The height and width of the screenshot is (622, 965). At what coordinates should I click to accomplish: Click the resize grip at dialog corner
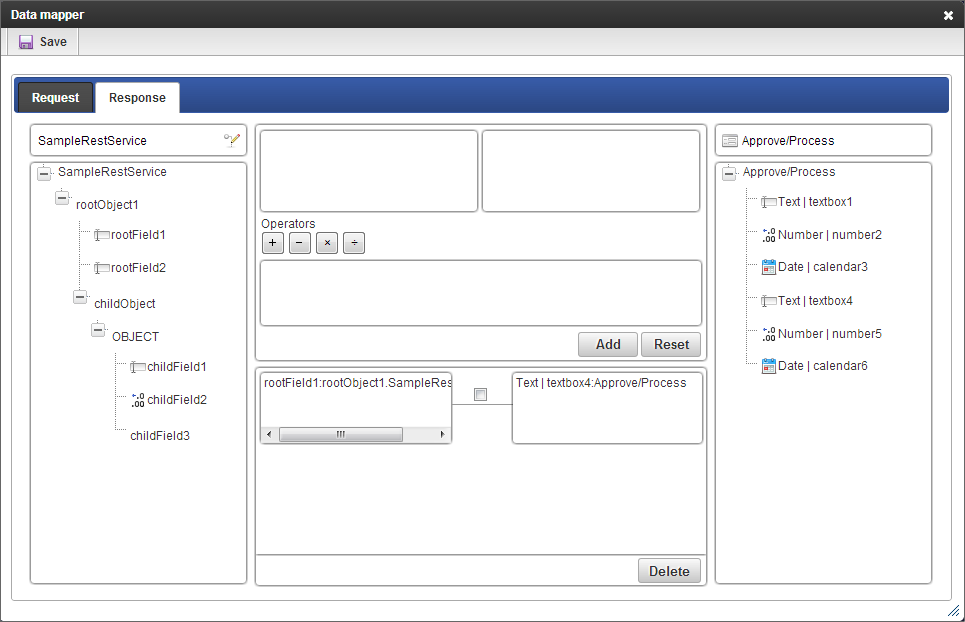point(954,611)
